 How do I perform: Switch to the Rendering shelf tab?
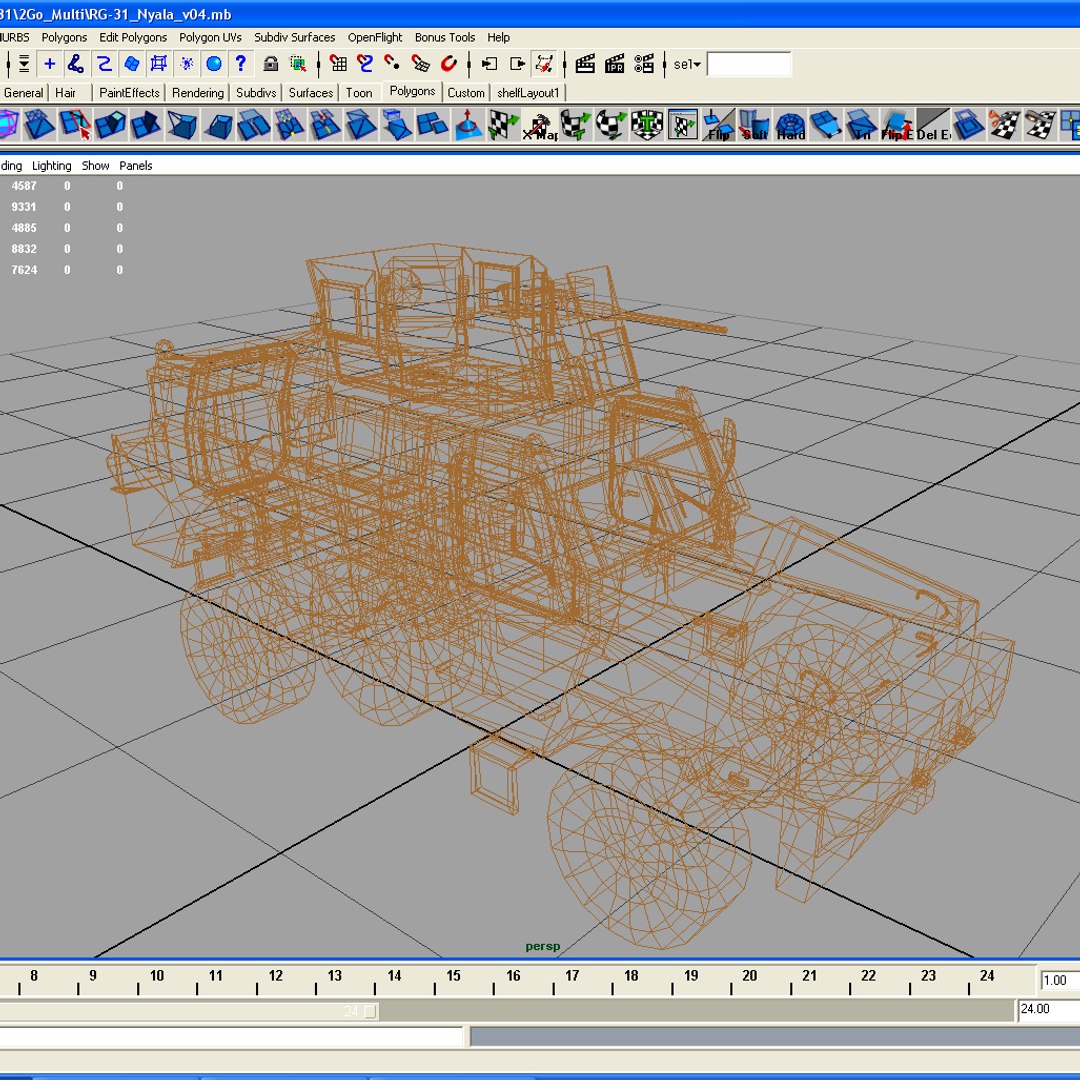(198, 93)
